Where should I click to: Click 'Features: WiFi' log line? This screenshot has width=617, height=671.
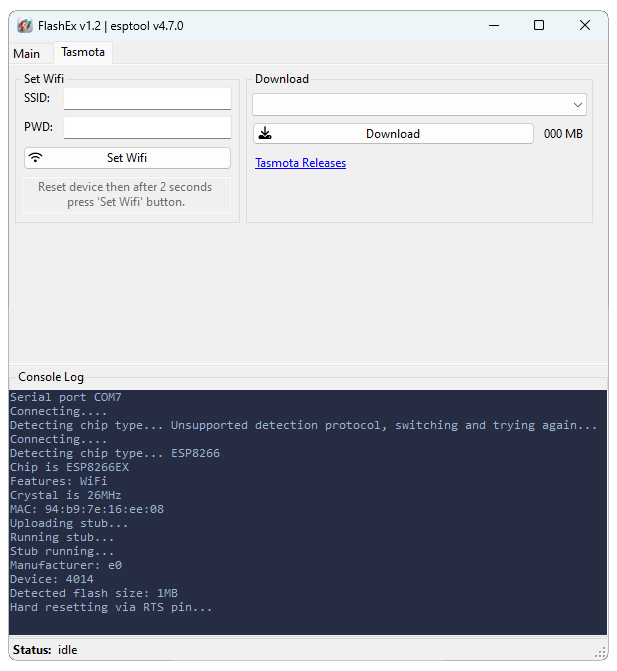[x=59, y=481]
